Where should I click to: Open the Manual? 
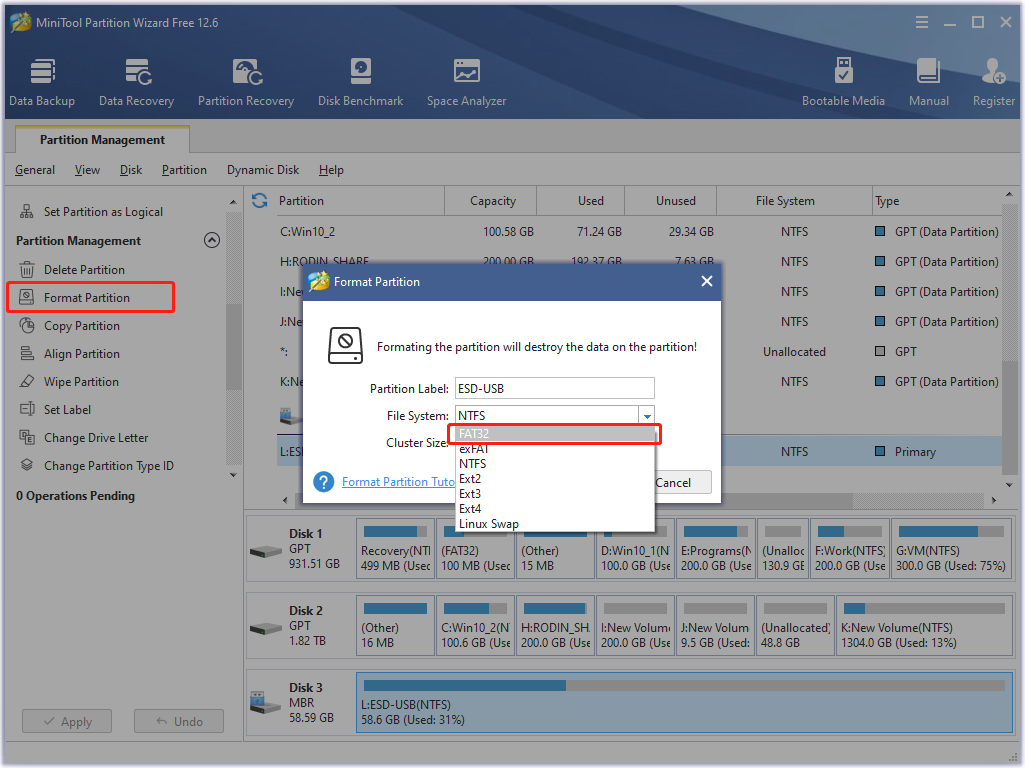[x=928, y=82]
